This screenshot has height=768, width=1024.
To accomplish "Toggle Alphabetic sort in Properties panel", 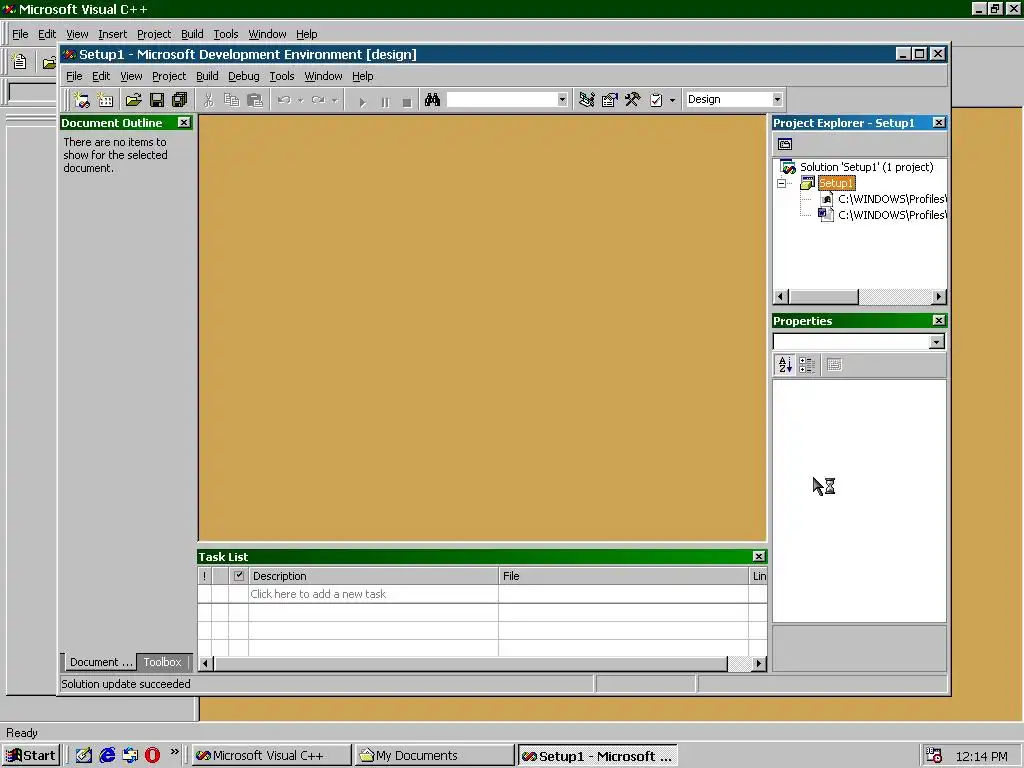I will click(785, 364).
